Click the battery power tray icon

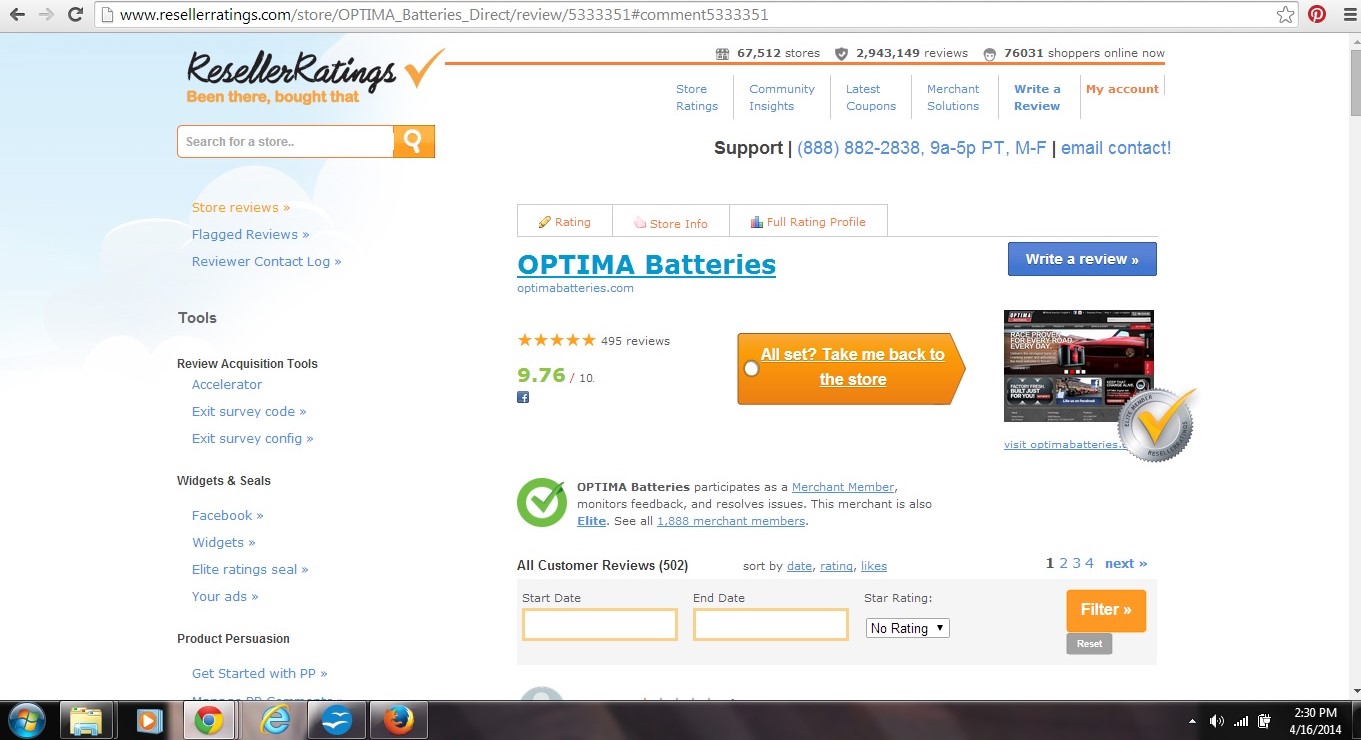[x=1265, y=721]
